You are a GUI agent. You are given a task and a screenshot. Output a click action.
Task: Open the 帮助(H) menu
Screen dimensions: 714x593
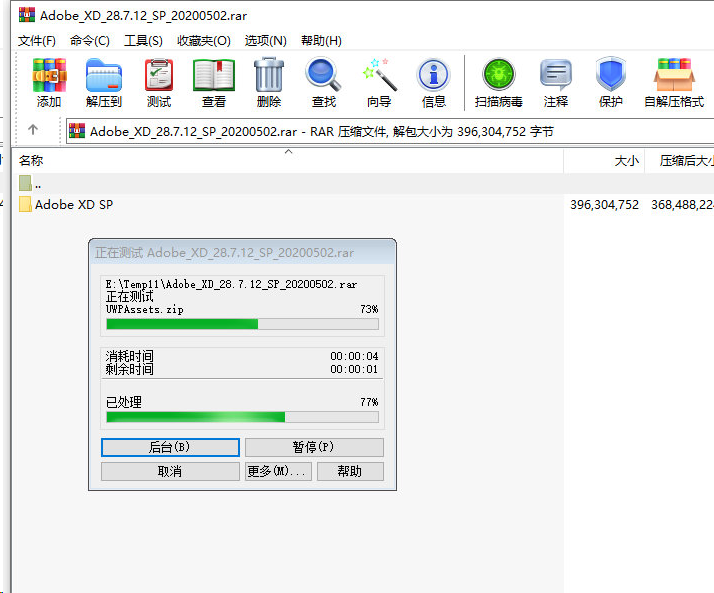(x=321, y=41)
